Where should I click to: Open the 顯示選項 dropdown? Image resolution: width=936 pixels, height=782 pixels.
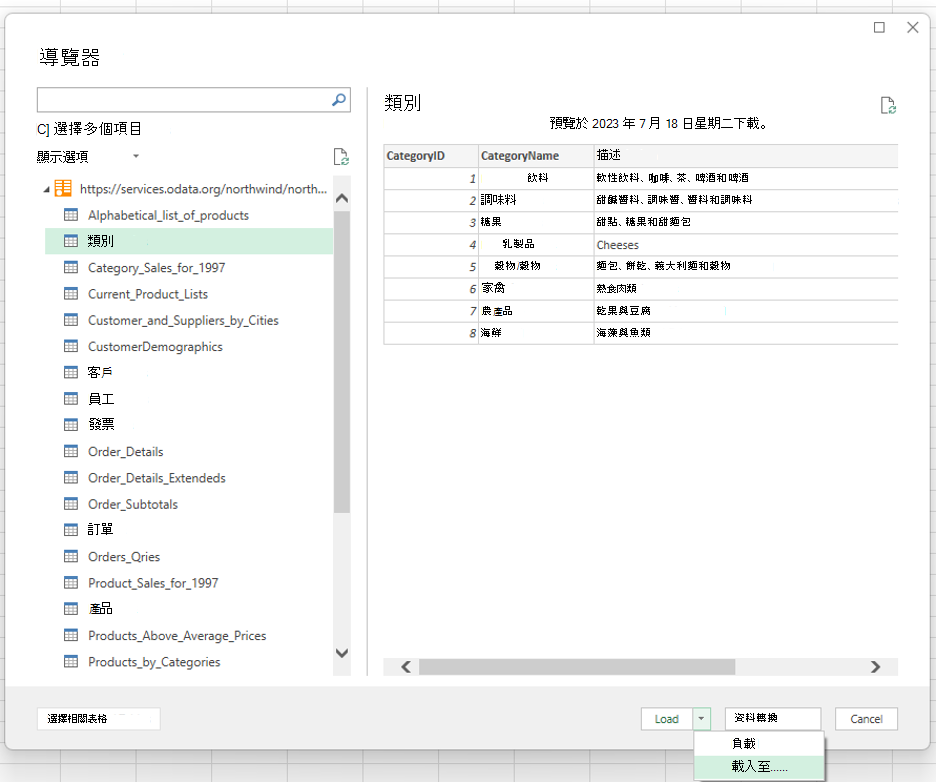click(x=136, y=156)
